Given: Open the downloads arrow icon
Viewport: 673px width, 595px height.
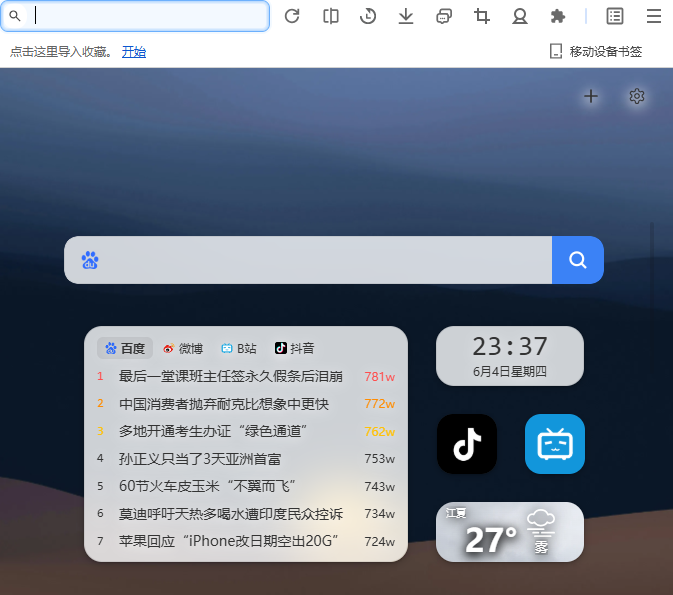Looking at the screenshot, I should click(x=406, y=16).
